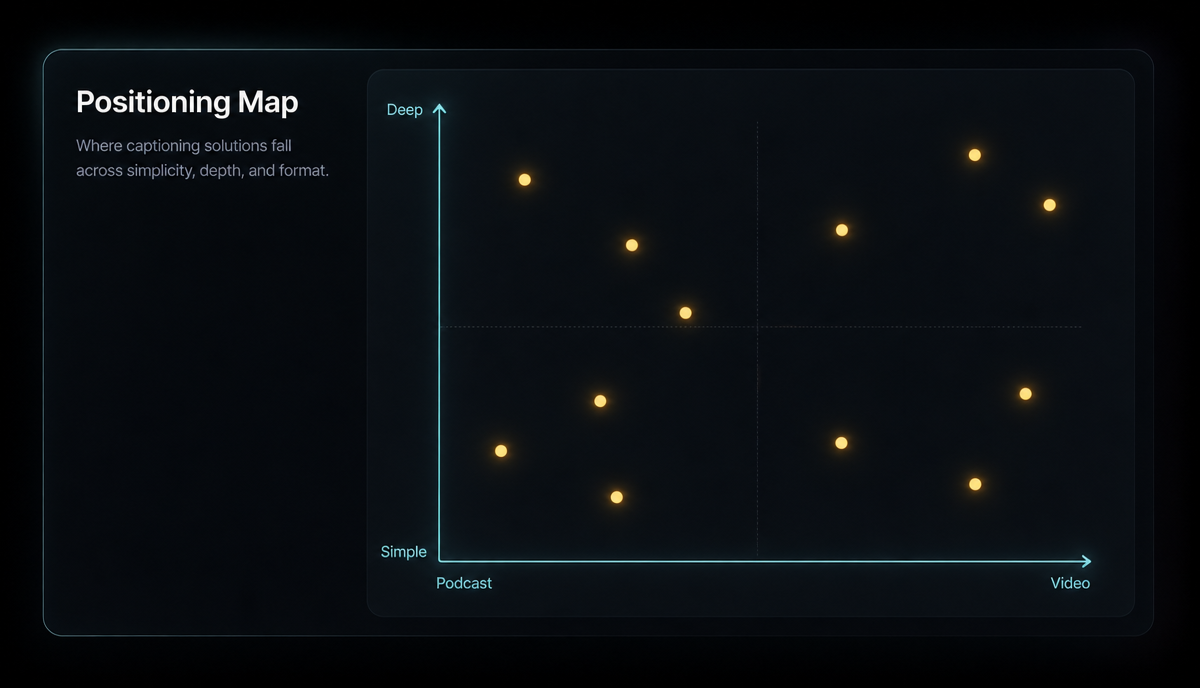Screen dimensions: 1200x688
Task: Select the rightmost dot on the chart
Action: coord(1049,205)
